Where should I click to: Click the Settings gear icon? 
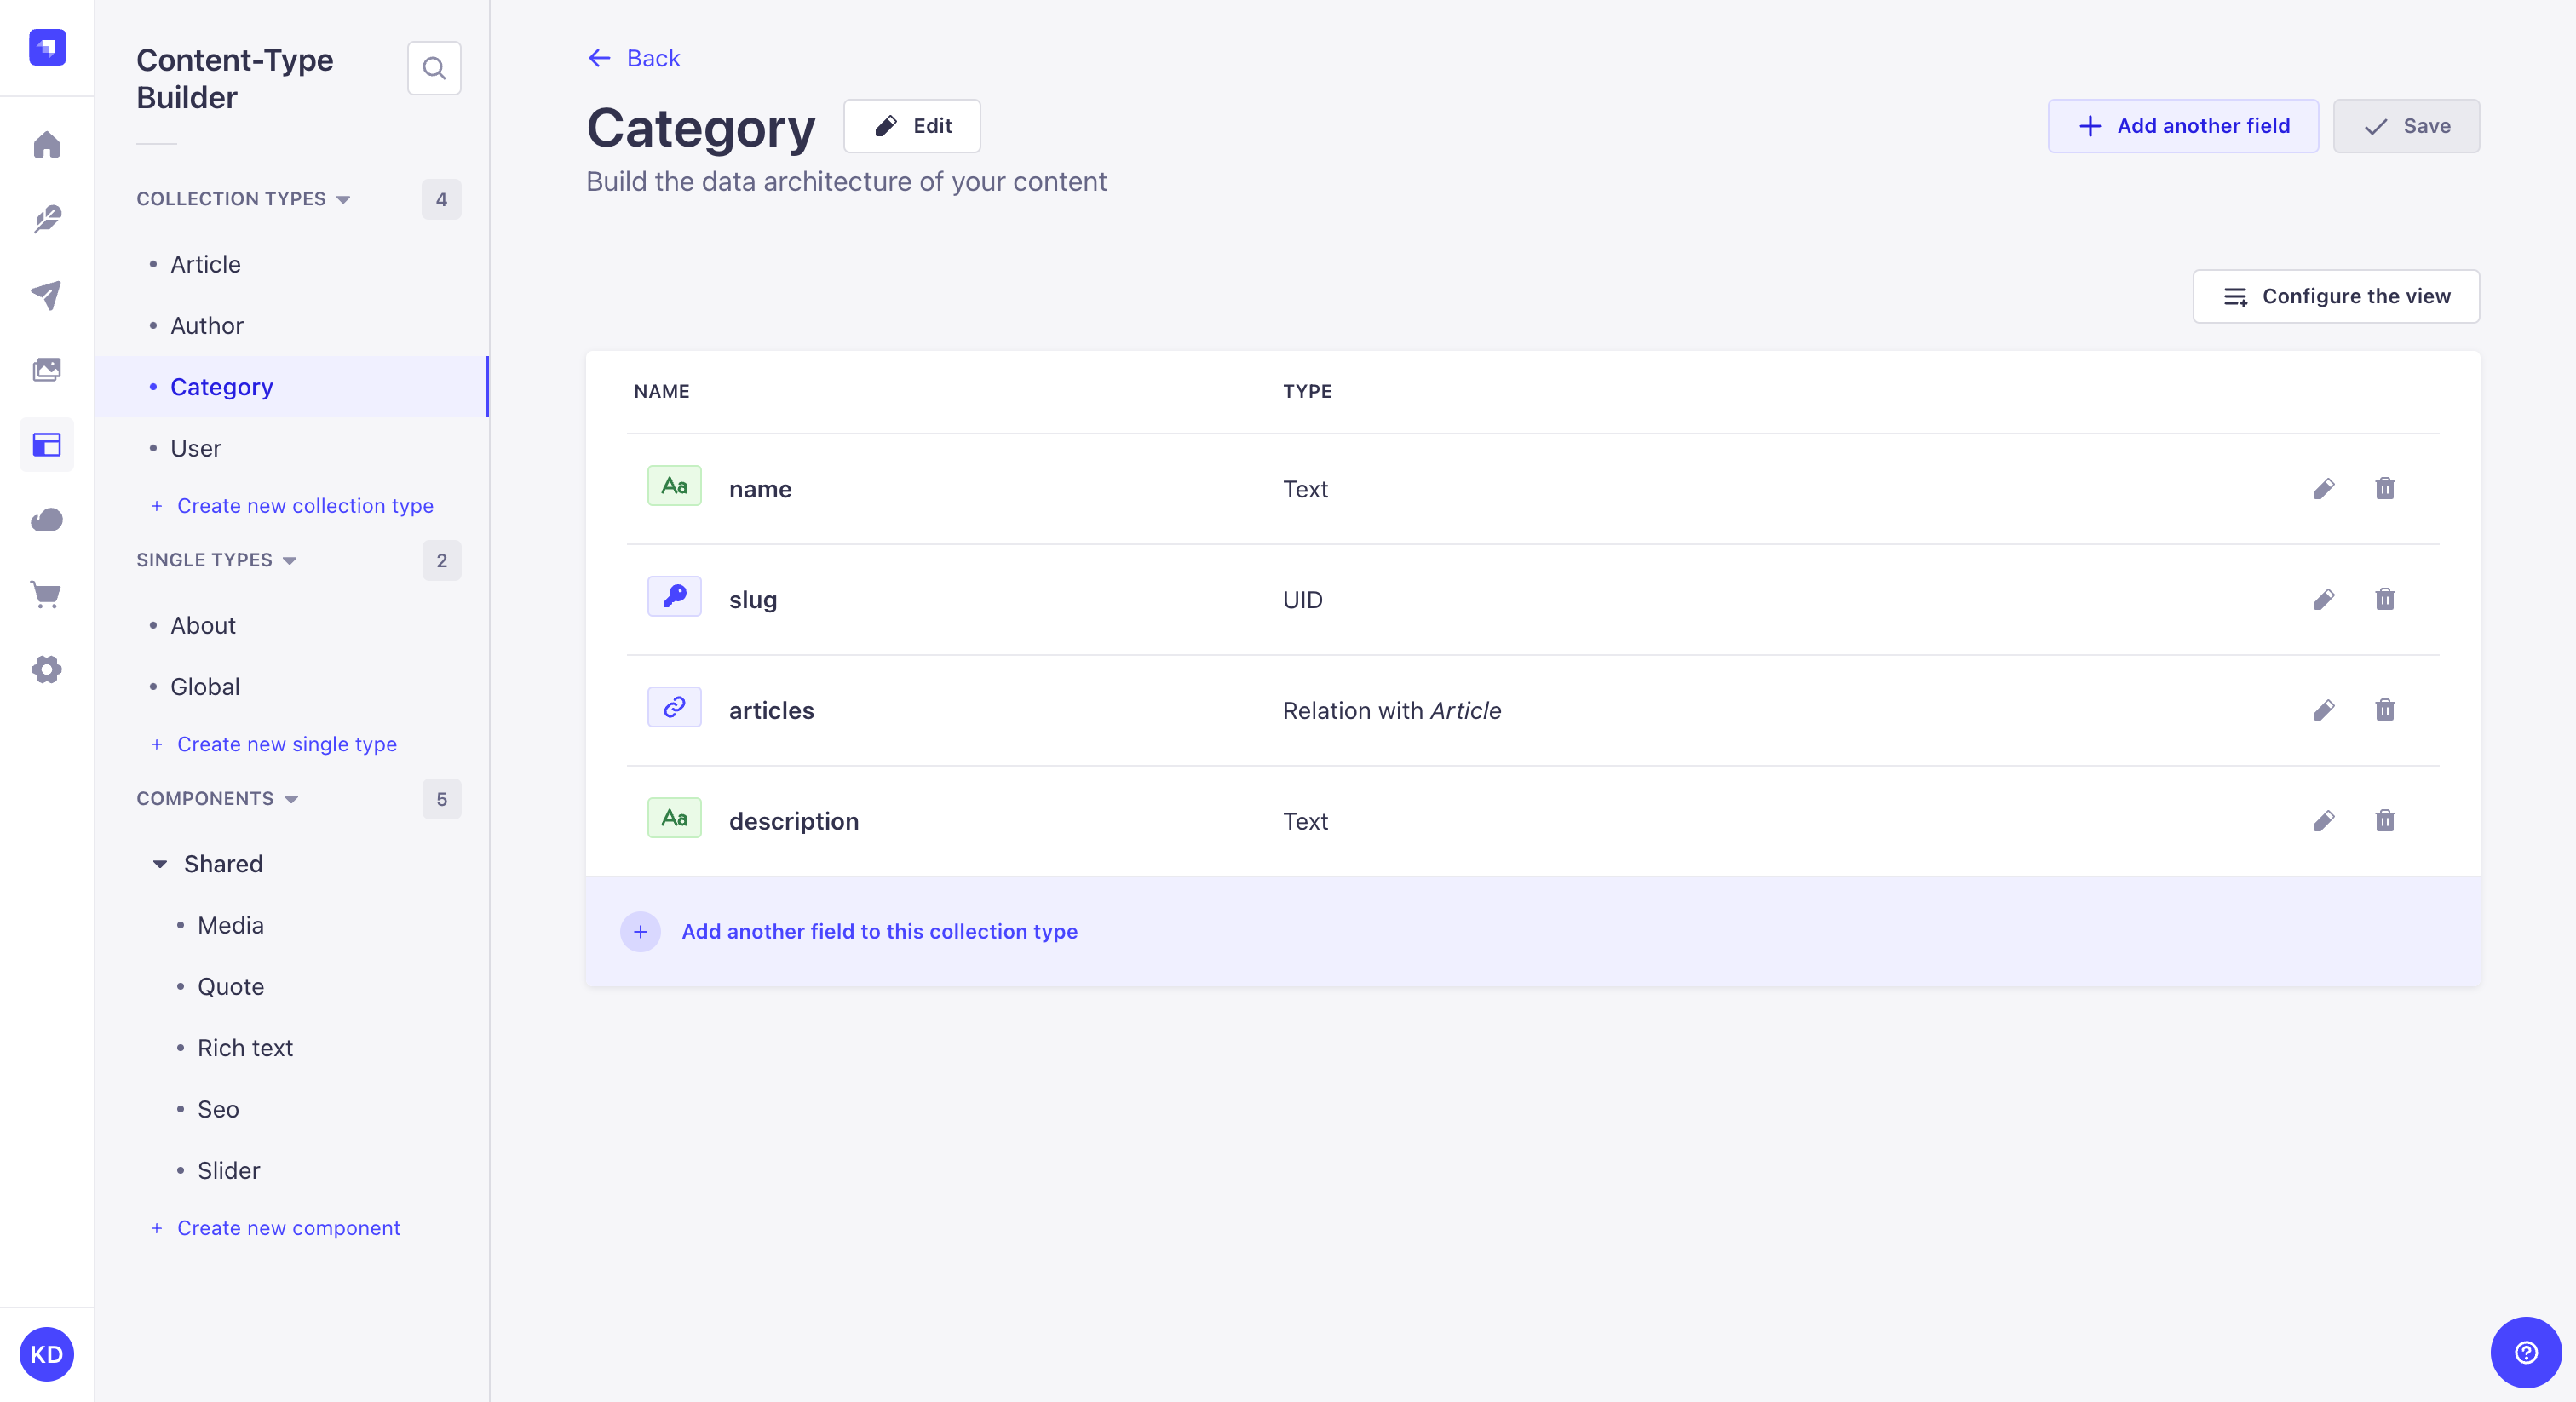46,669
